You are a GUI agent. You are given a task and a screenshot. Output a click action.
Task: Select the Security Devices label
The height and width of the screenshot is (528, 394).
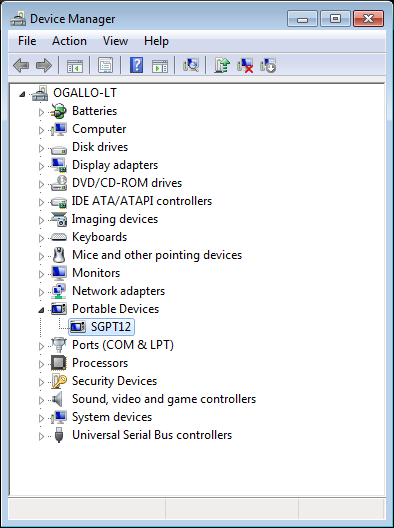[x=114, y=381]
